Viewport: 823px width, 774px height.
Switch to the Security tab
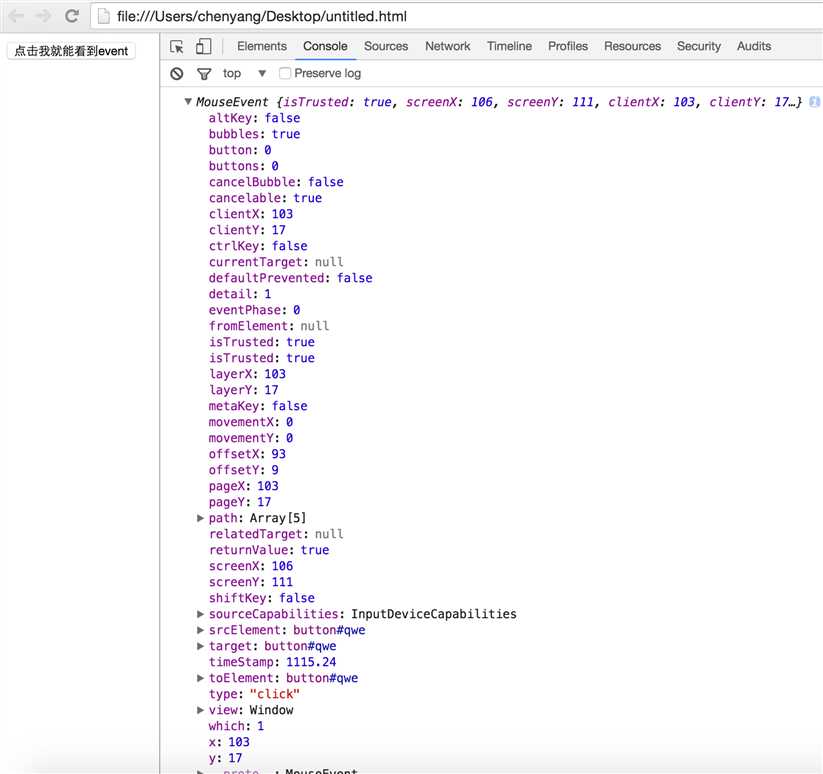(x=699, y=46)
